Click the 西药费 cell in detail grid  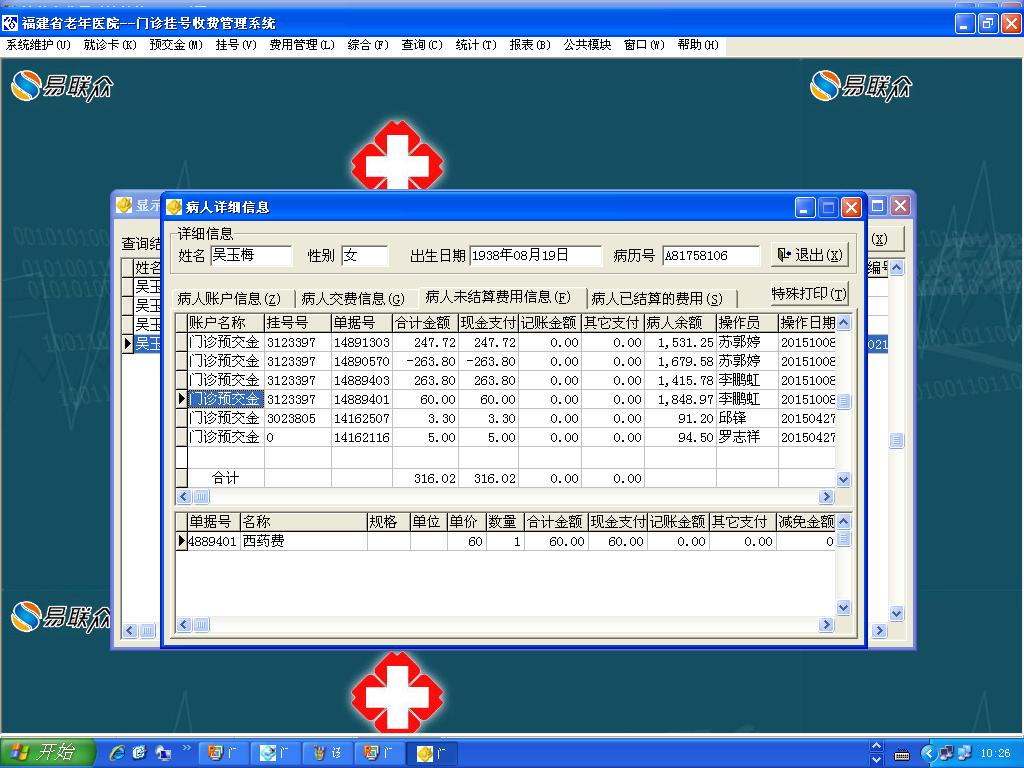pos(303,541)
